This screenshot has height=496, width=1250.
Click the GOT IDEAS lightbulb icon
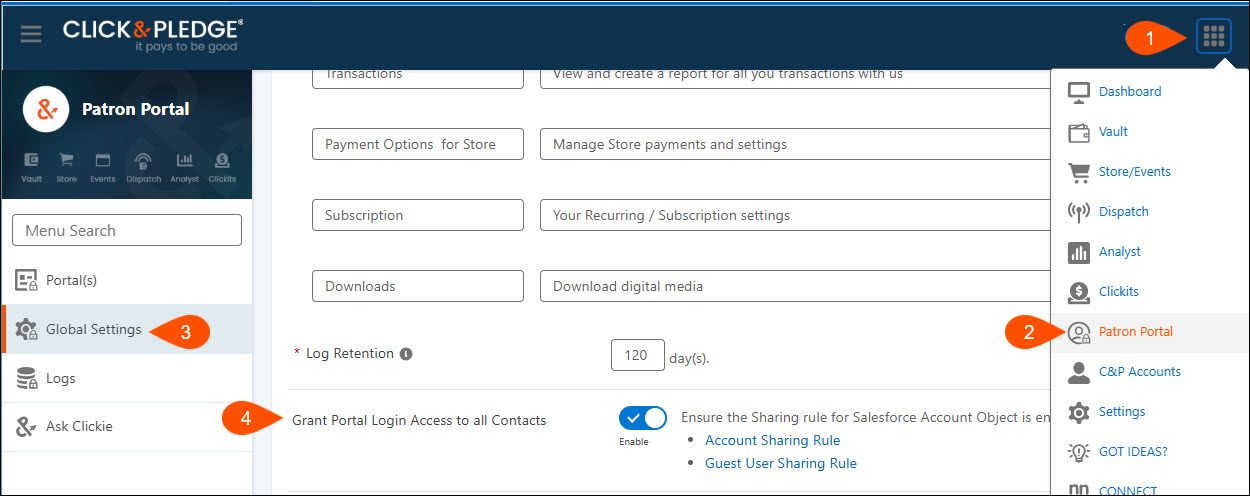[x=1079, y=452]
